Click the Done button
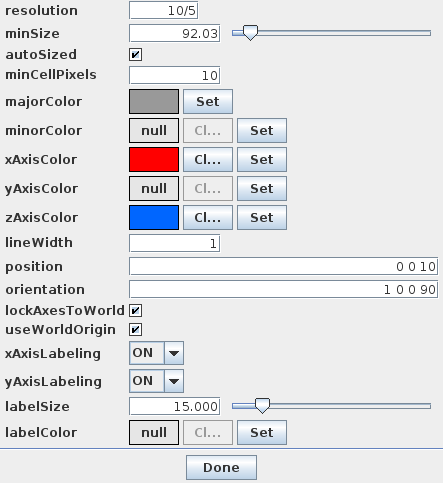This screenshot has height=483, width=443. click(221, 467)
